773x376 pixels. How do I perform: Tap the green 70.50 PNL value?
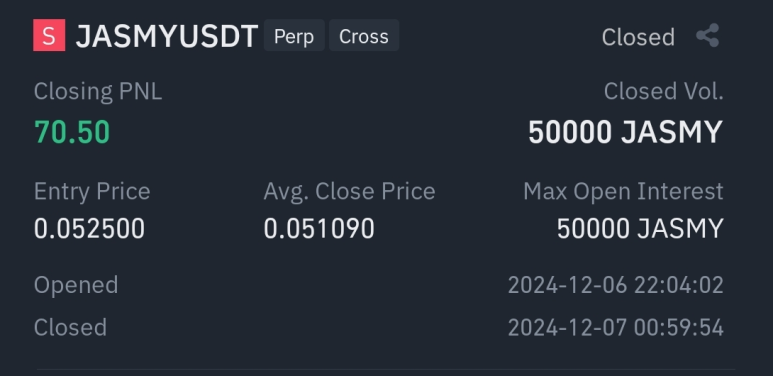pos(72,133)
